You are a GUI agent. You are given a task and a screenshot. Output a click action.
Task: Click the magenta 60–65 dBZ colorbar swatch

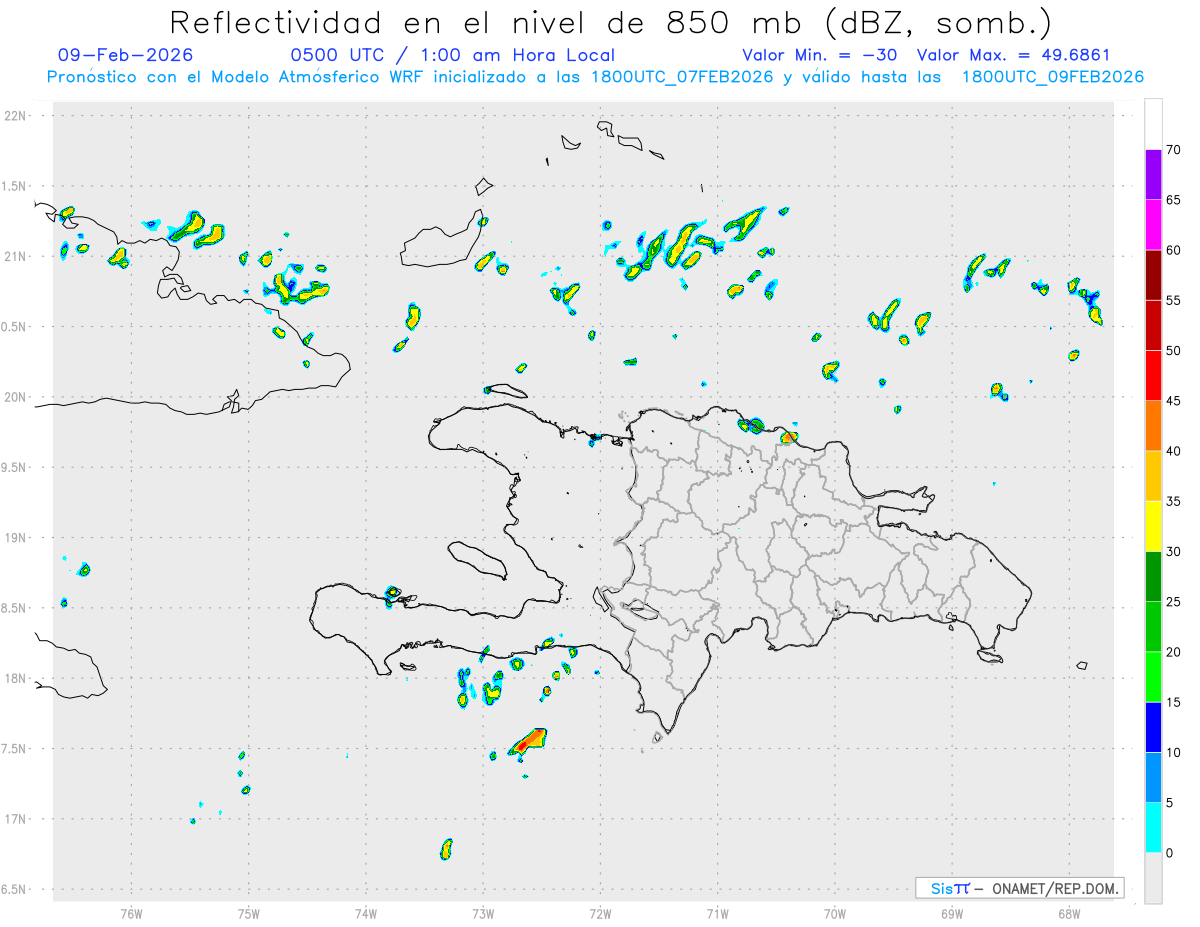pyautogui.click(x=1153, y=225)
